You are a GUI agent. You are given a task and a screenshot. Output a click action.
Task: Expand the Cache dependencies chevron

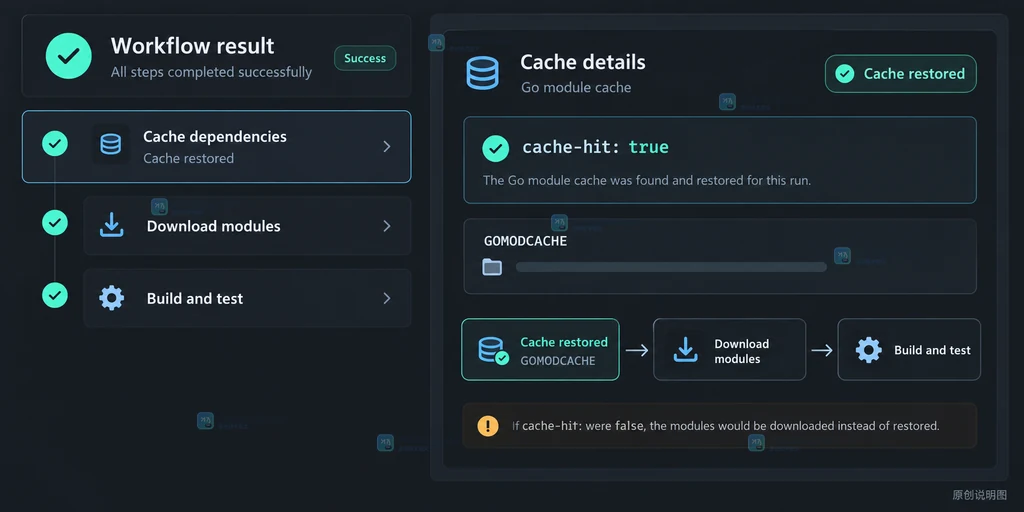387,146
